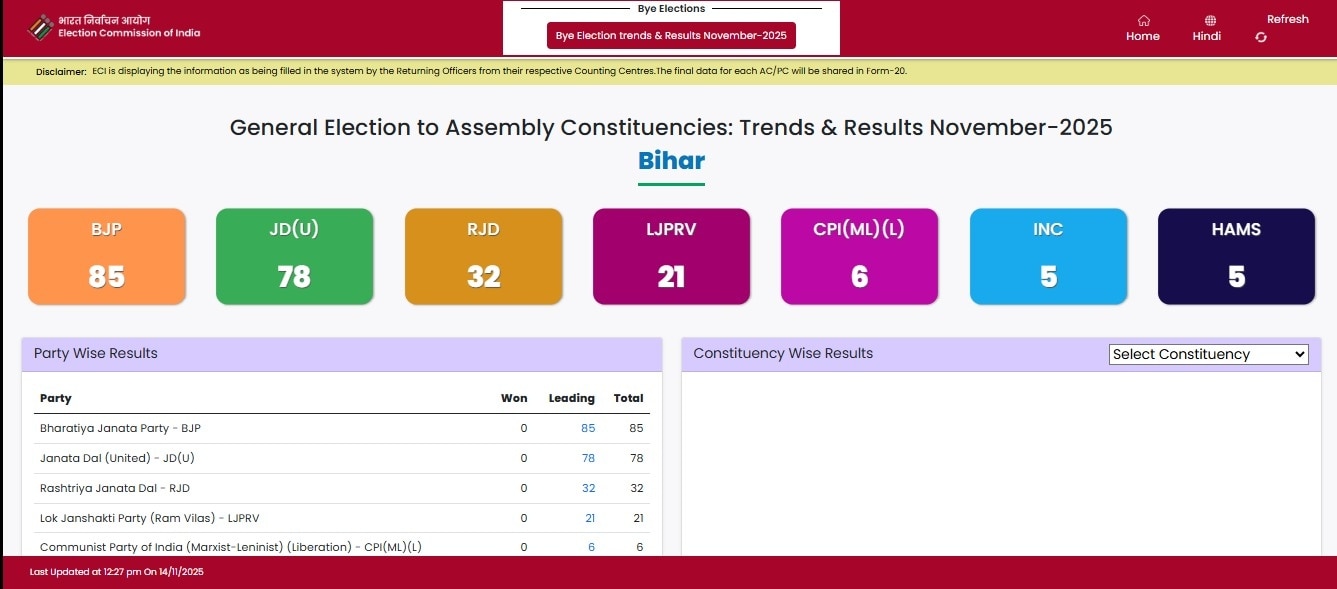Open JD(U) leading count 78 link
Screen dimensions: 1337x589
click(587, 458)
